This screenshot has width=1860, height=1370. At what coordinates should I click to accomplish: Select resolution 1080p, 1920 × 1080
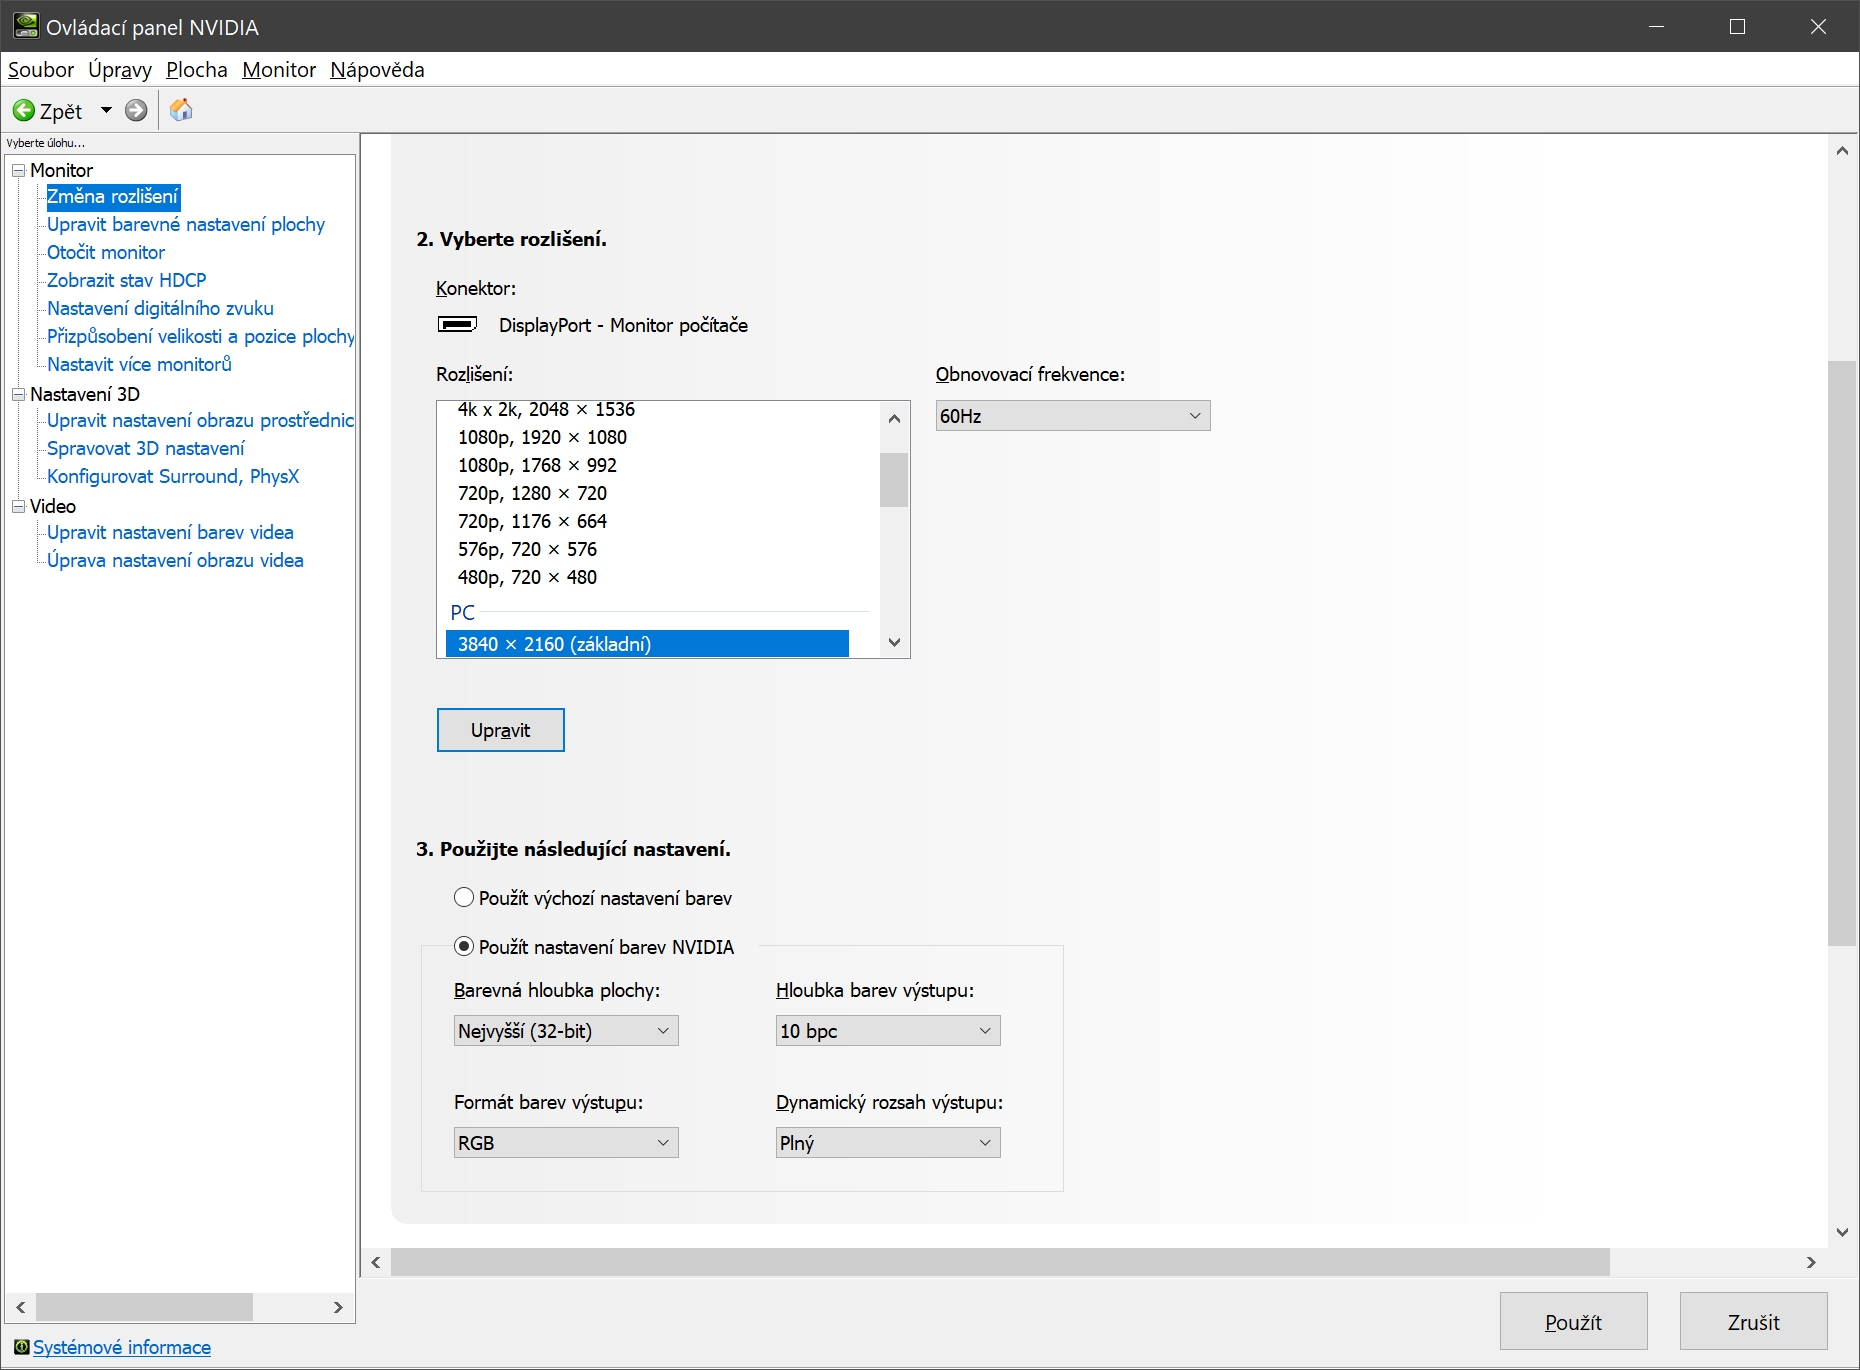[542, 437]
